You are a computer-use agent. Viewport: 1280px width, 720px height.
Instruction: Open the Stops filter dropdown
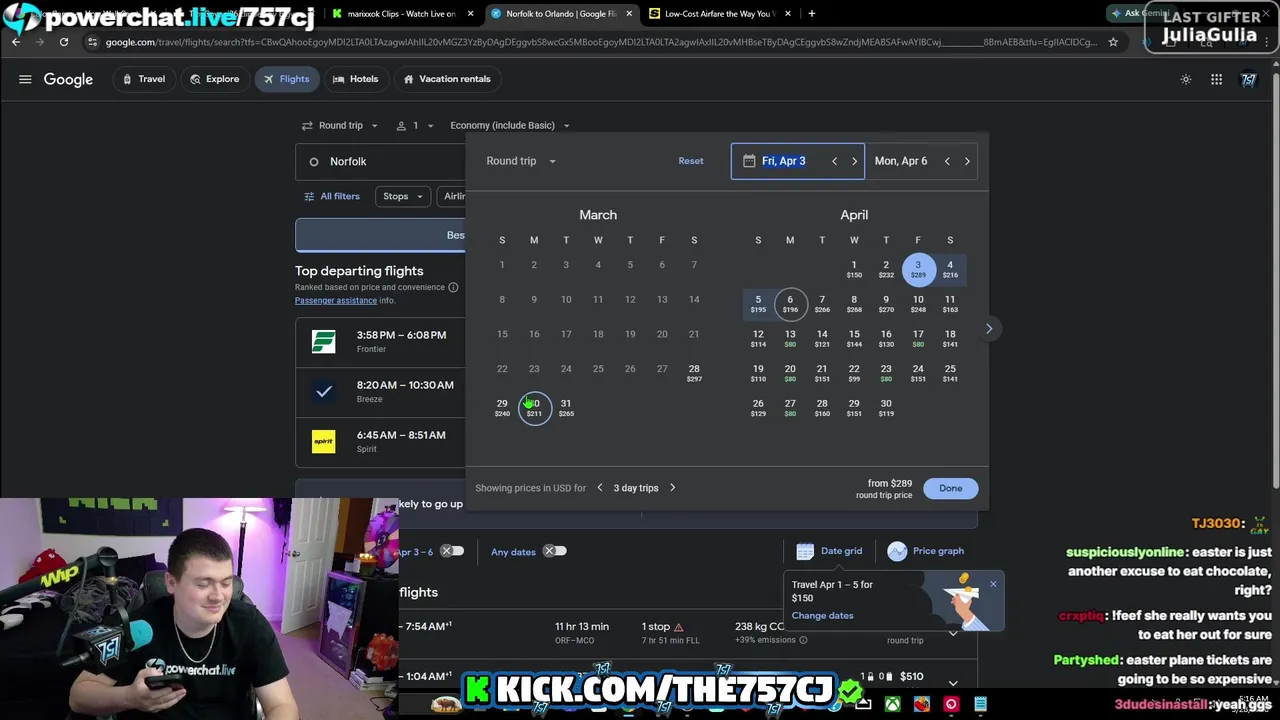point(404,196)
